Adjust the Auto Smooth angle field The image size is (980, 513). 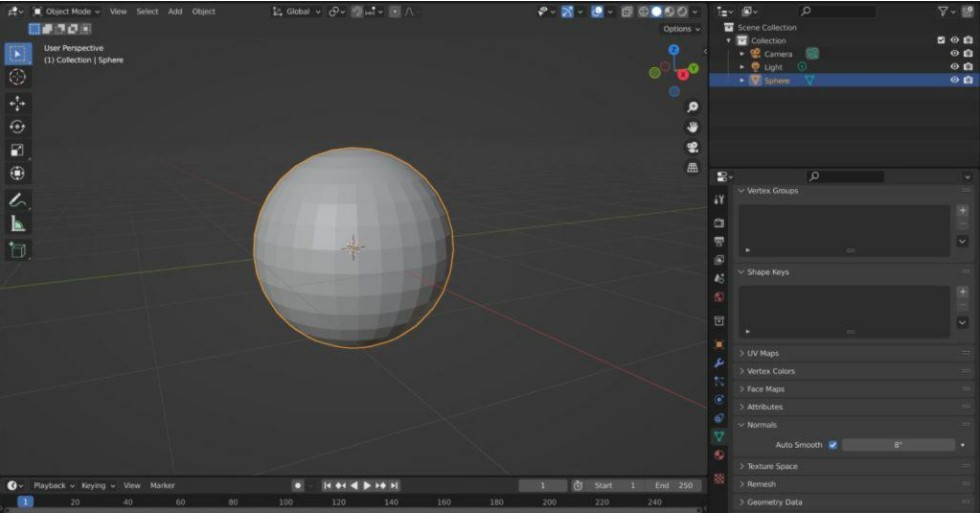(898, 445)
